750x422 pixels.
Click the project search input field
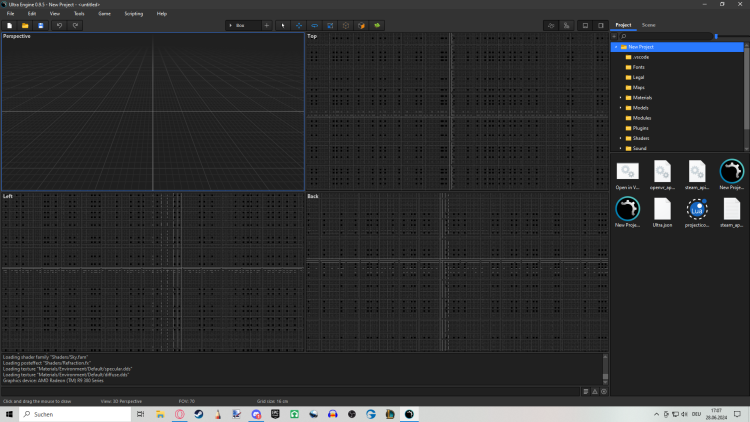coord(665,36)
